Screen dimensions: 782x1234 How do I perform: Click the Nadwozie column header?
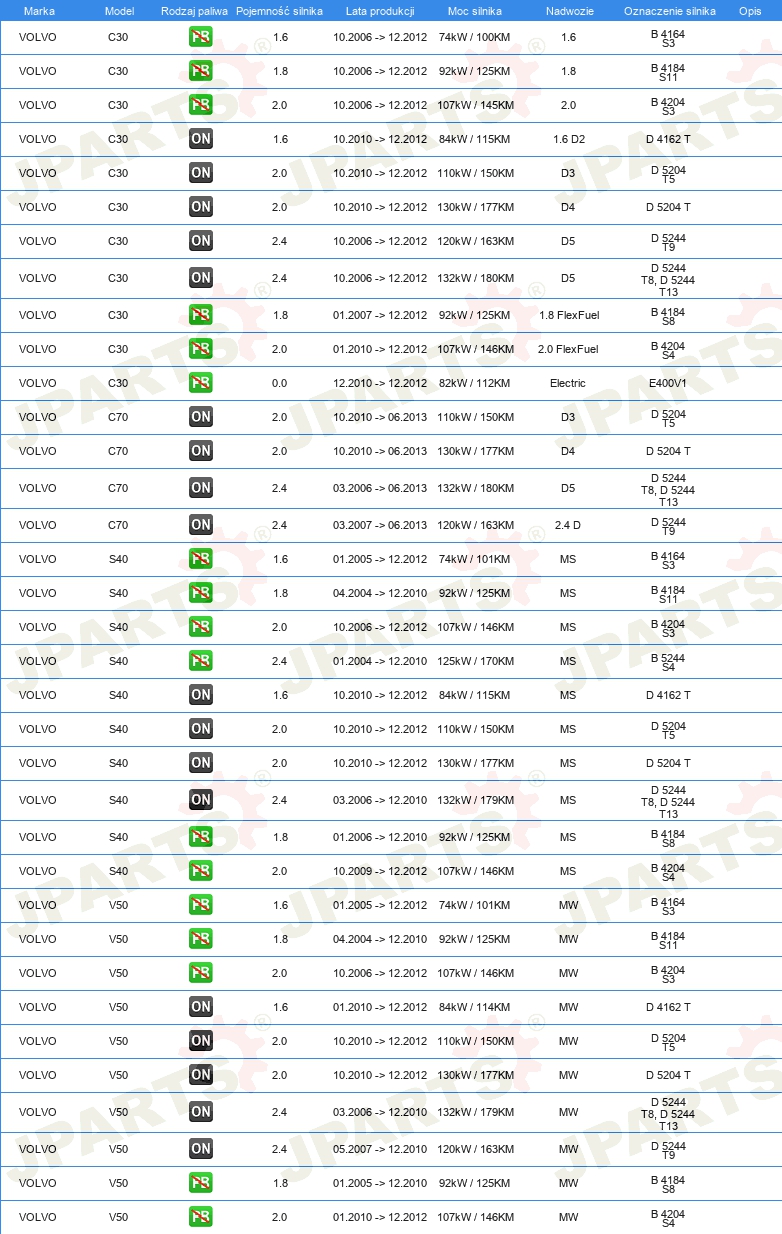(x=568, y=10)
